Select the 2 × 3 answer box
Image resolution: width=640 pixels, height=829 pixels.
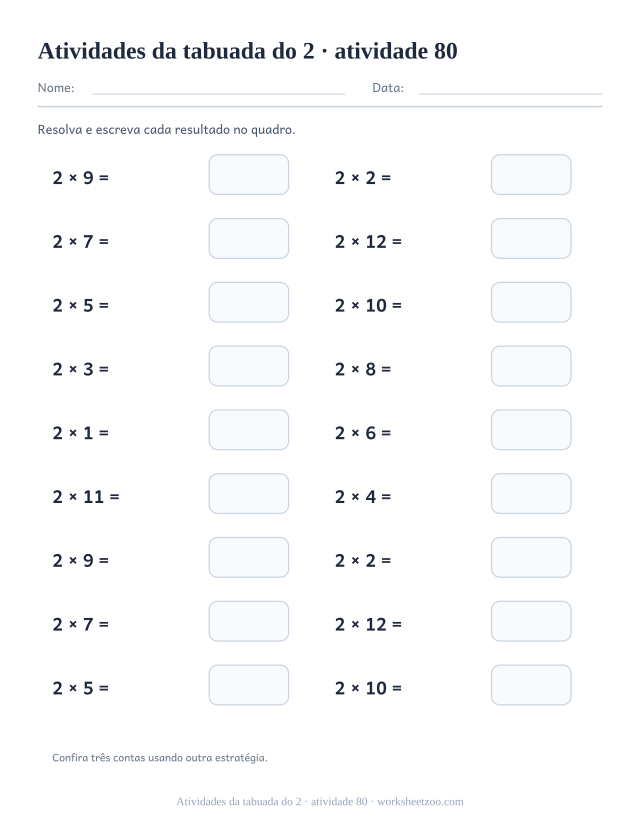(x=249, y=366)
